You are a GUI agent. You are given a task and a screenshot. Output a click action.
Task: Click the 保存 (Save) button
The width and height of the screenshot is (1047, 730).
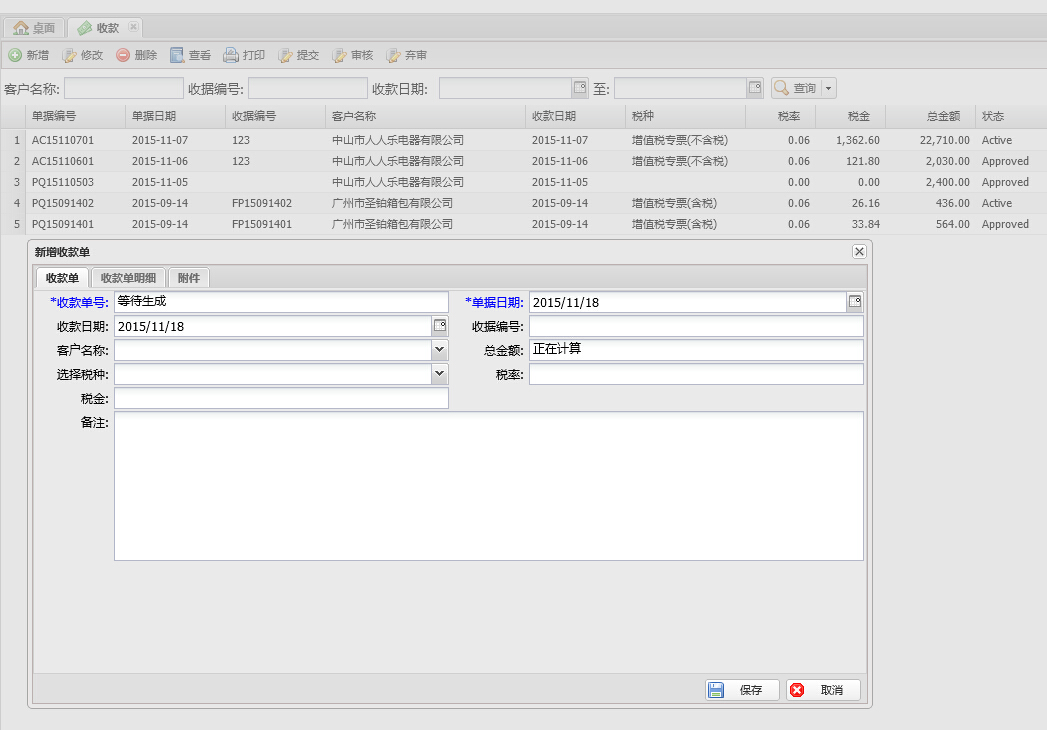742,690
